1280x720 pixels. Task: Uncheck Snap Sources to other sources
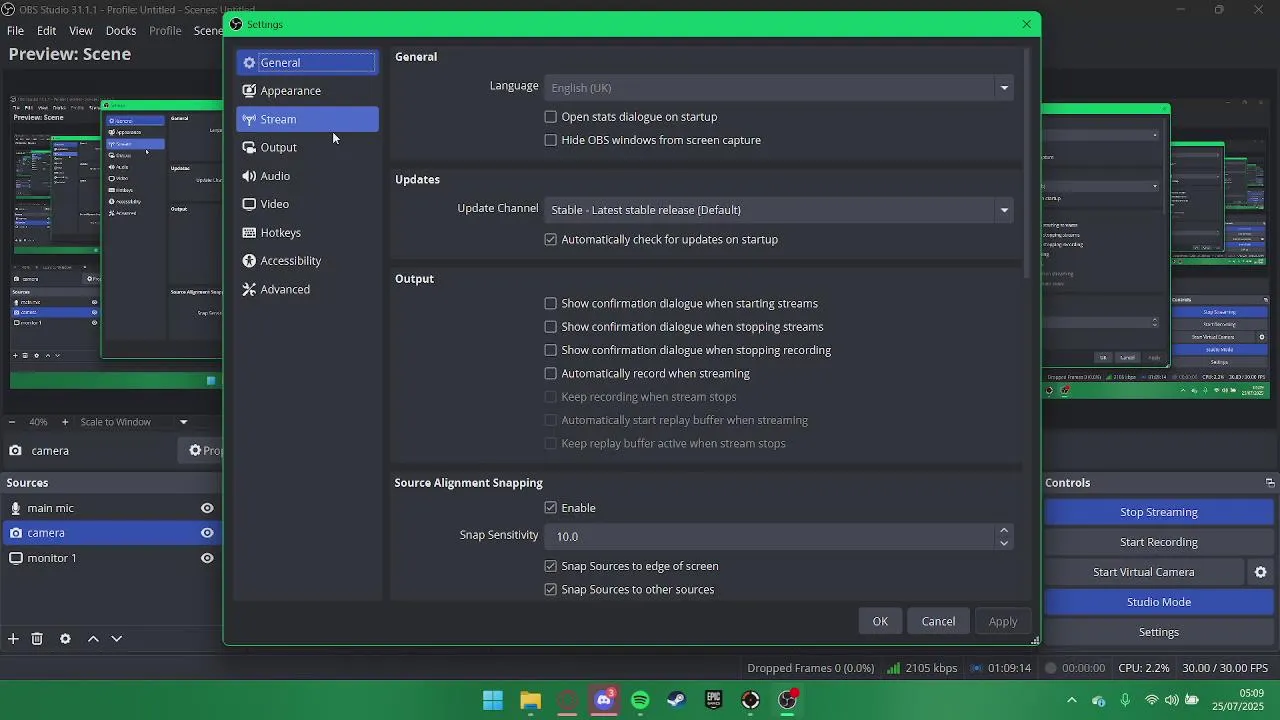pos(550,590)
